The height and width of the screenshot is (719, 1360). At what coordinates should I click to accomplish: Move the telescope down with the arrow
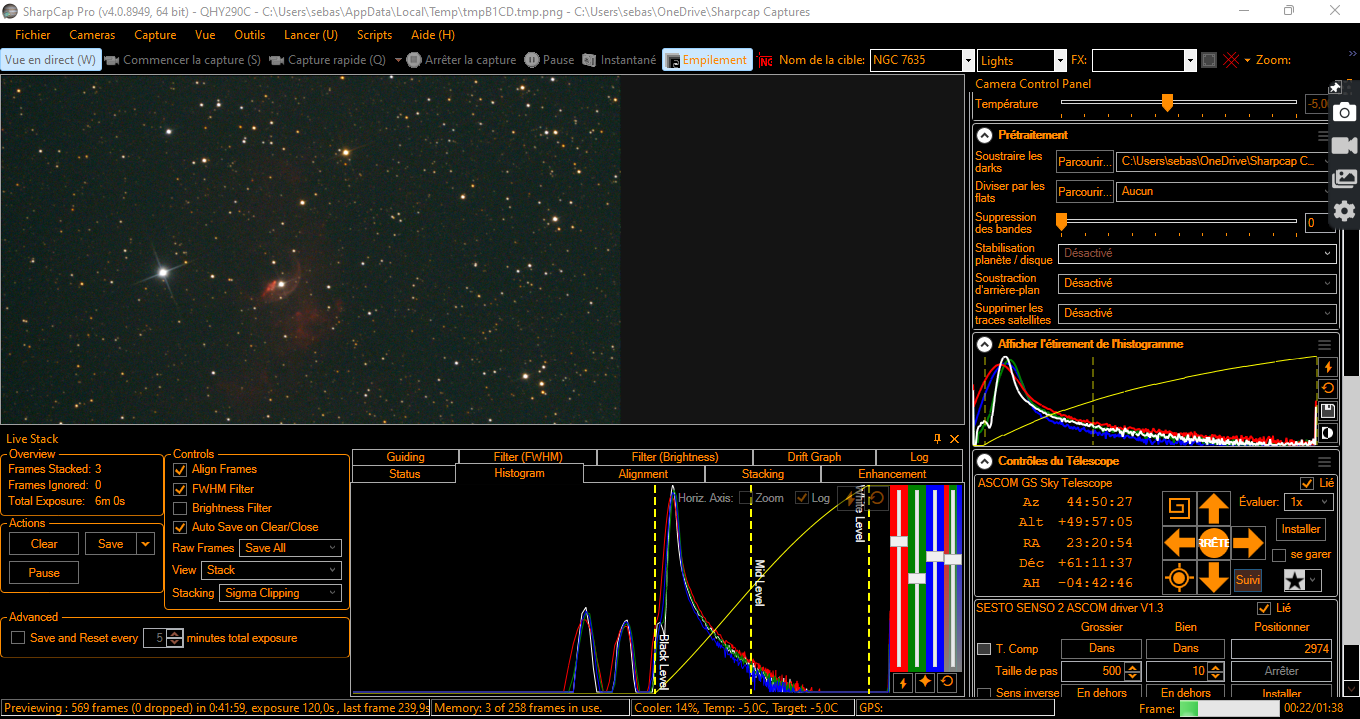tap(1213, 578)
